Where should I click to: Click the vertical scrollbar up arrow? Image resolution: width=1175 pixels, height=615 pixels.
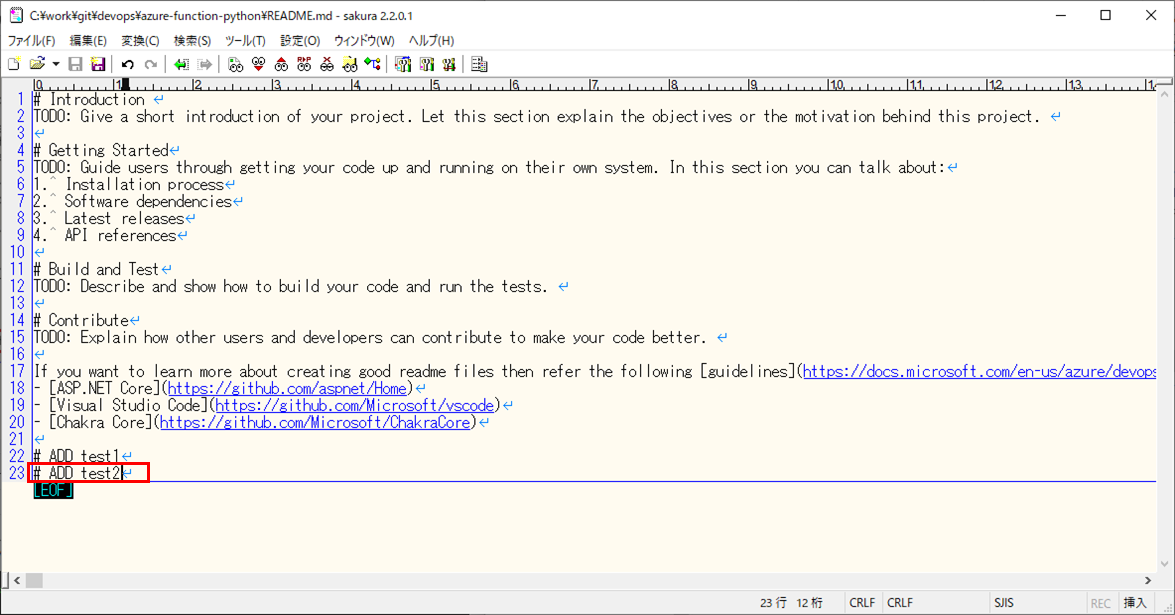pos(1164,95)
